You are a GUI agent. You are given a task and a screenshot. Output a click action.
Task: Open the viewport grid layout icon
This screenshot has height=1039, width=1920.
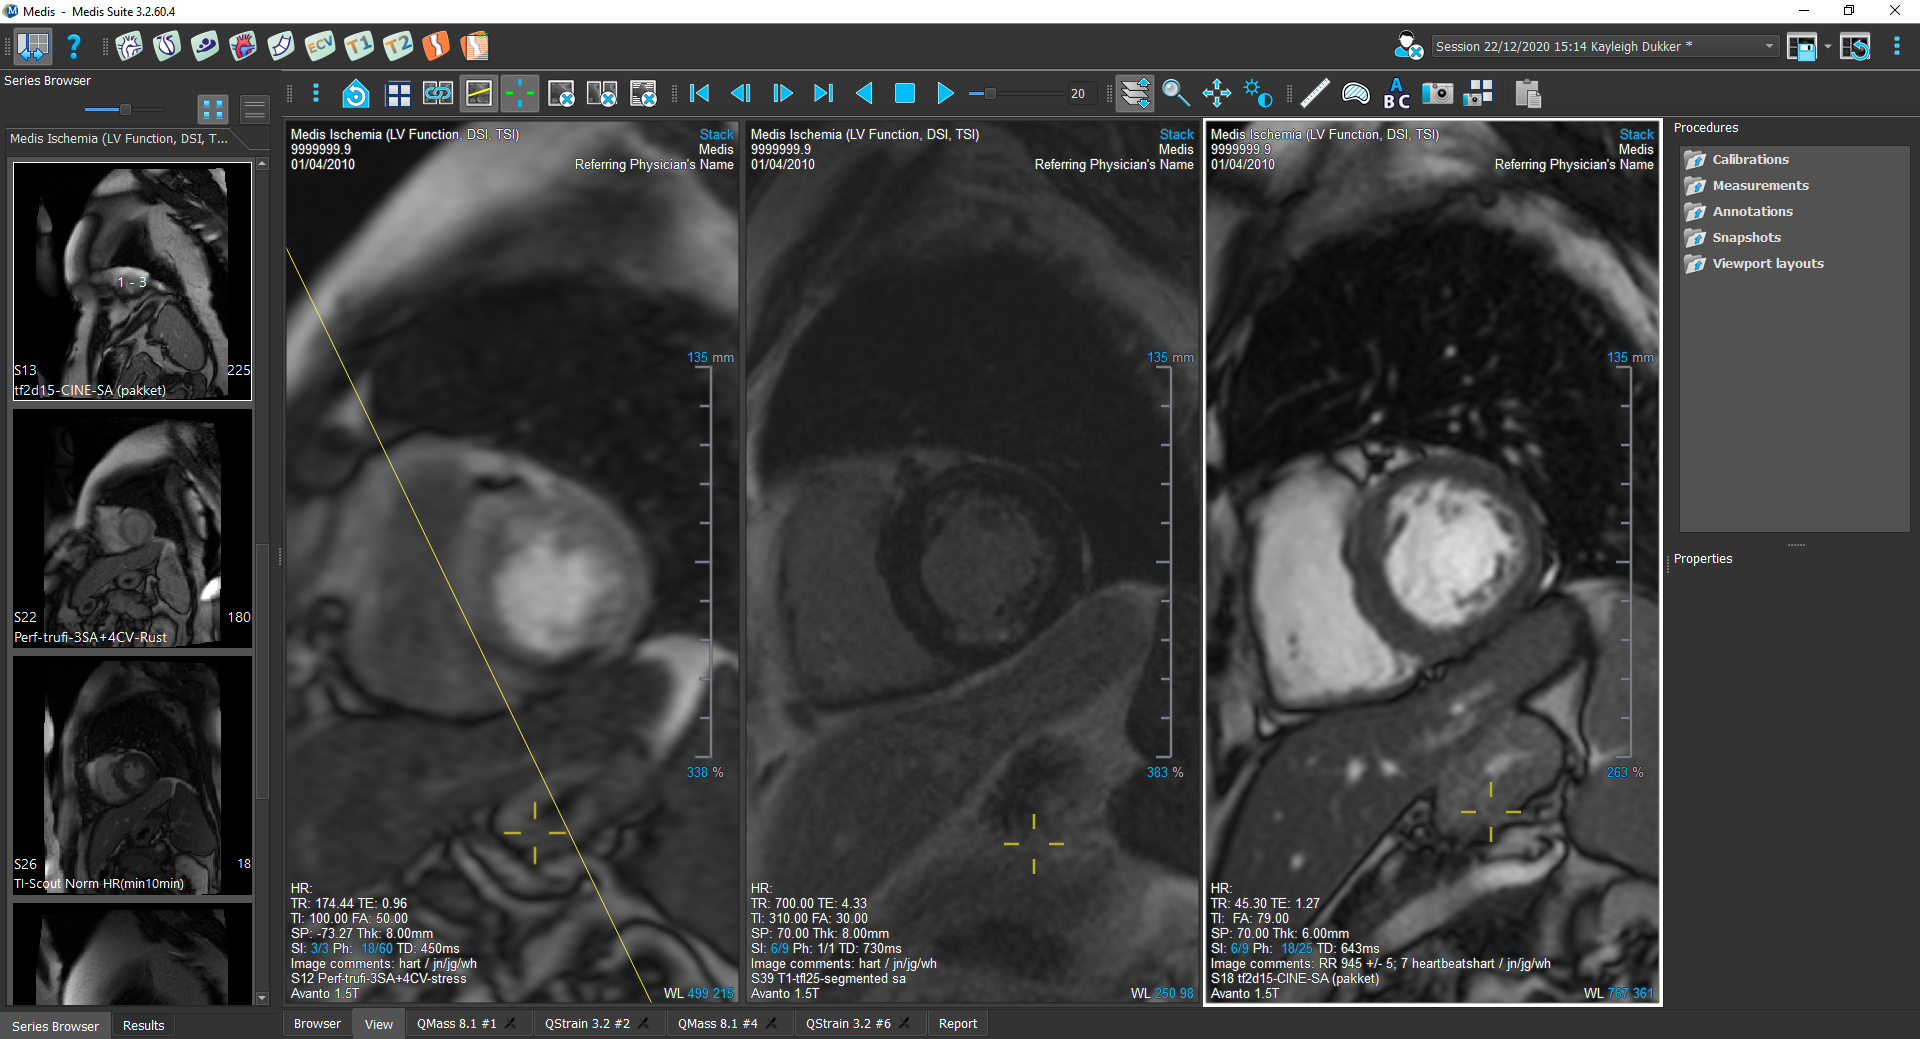point(398,94)
